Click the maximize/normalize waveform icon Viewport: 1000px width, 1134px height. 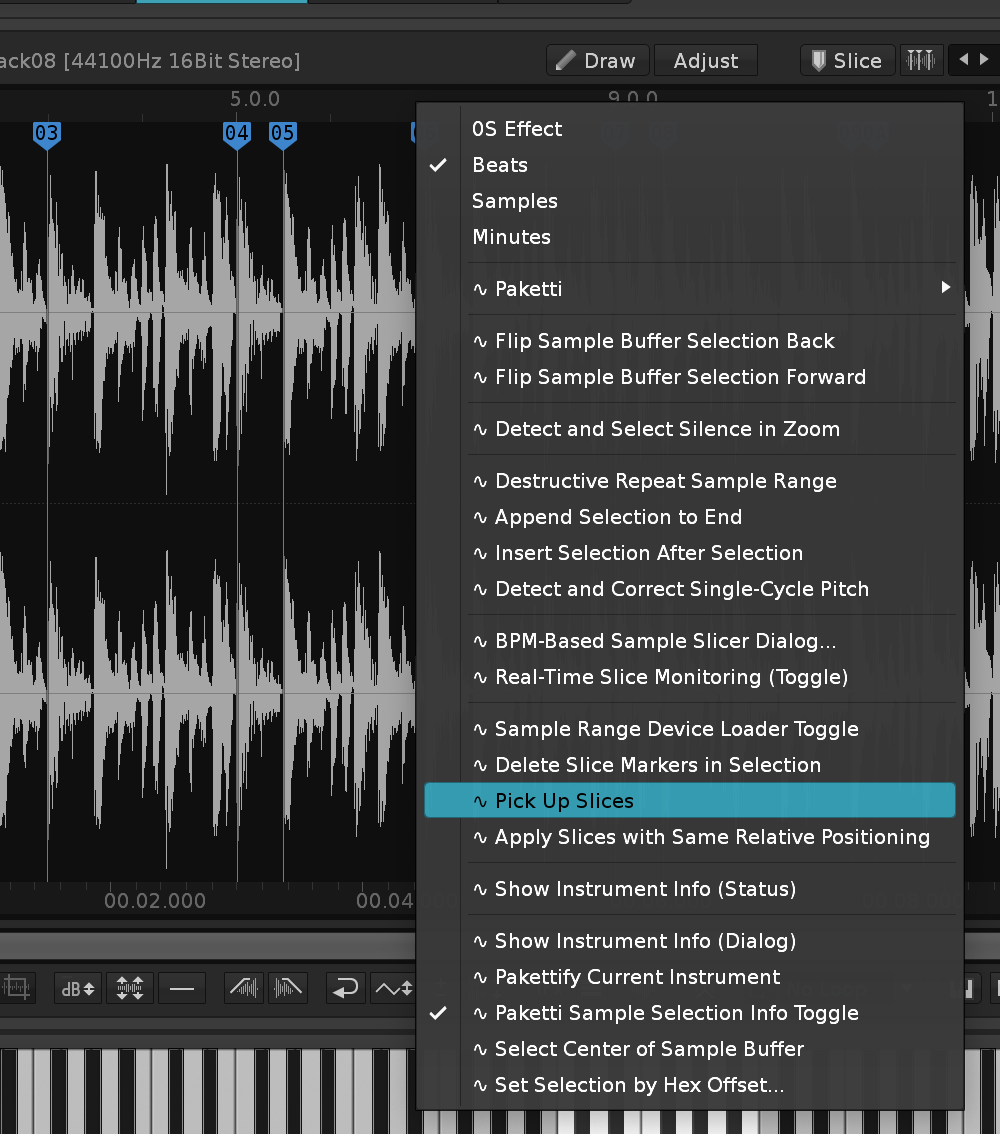pos(130,989)
